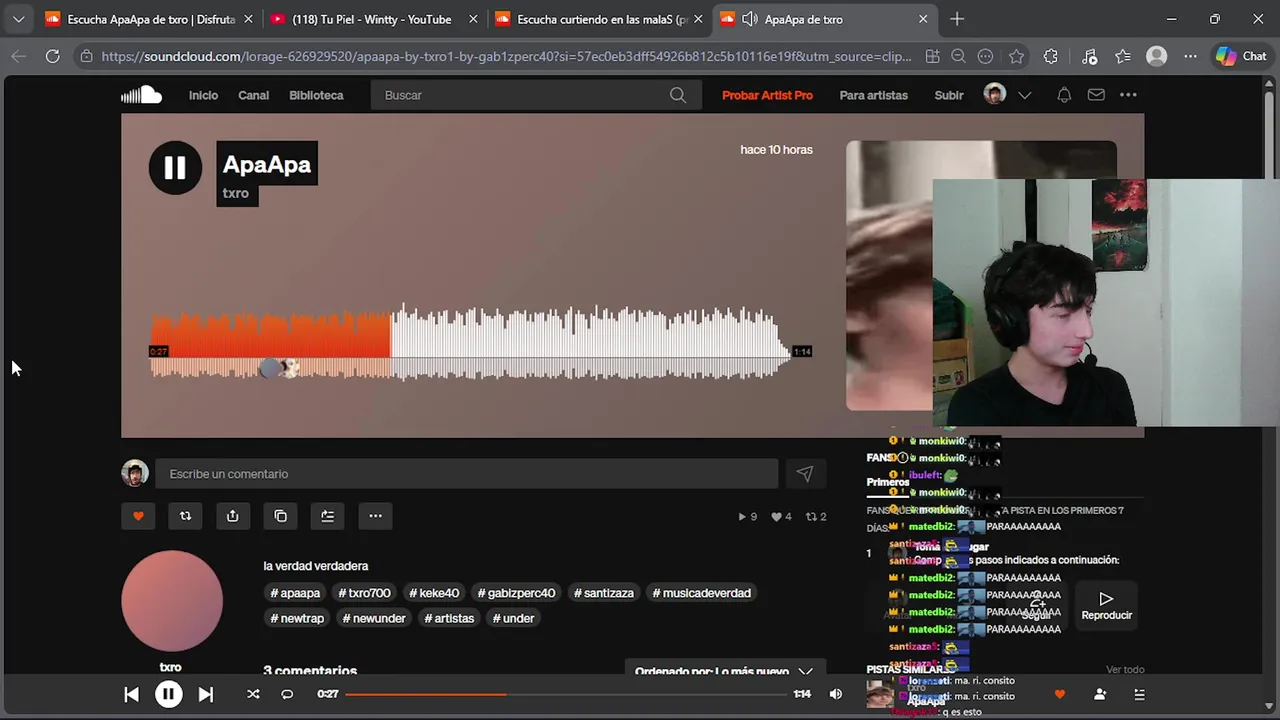Image resolution: width=1280 pixels, height=720 pixels.
Task: Click the search magnifier icon
Action: [678, 95]
